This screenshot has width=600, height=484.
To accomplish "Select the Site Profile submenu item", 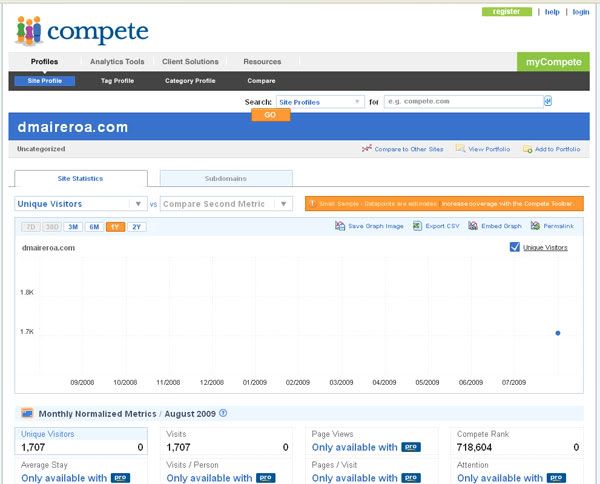I will 44,81.
